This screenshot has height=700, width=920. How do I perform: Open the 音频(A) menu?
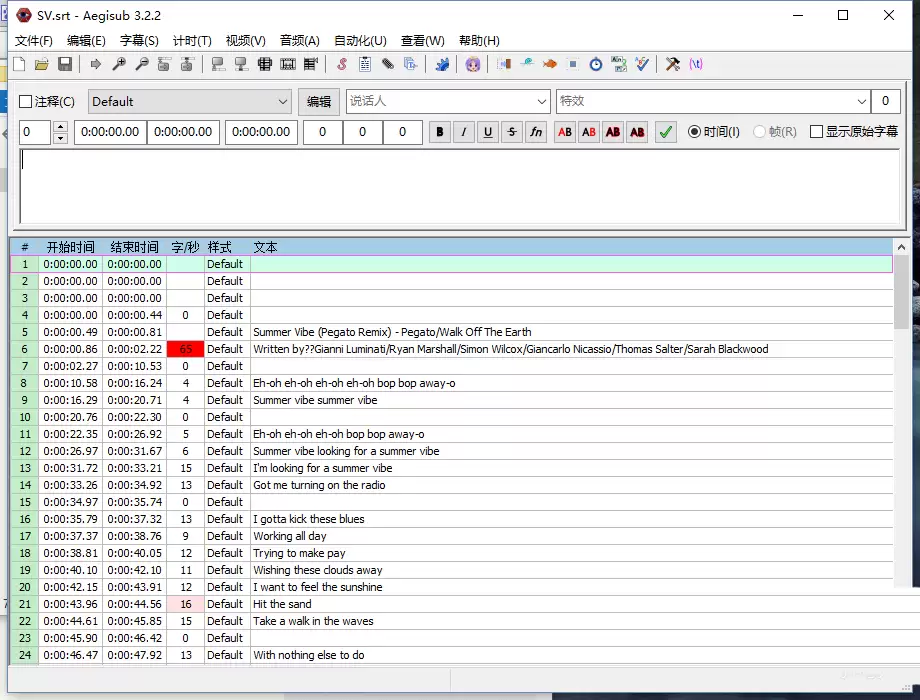[x=299, y=40]
